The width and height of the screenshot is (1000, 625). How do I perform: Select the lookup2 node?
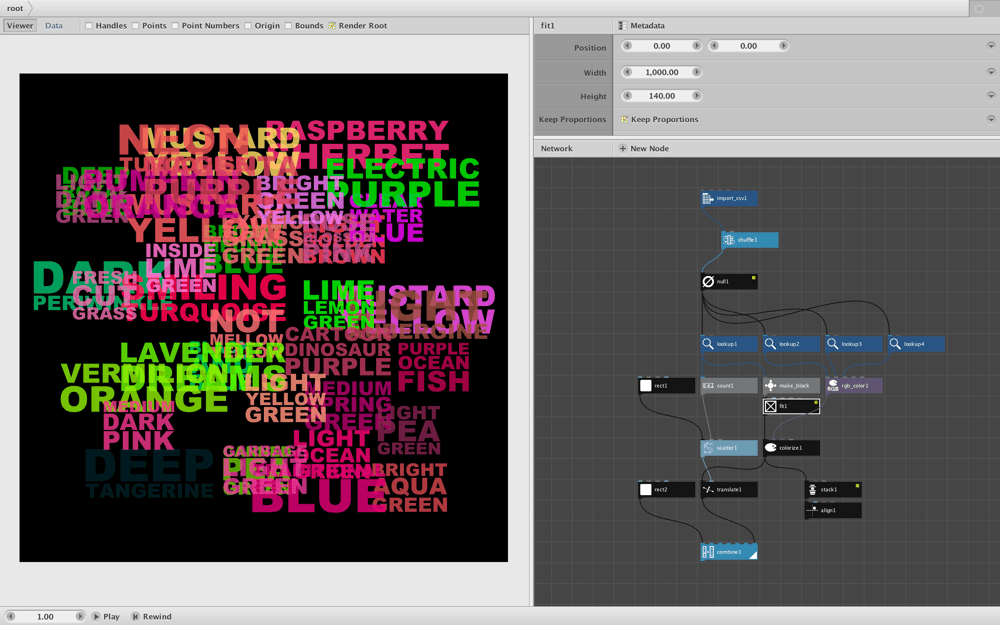click(x=791, y=344)
